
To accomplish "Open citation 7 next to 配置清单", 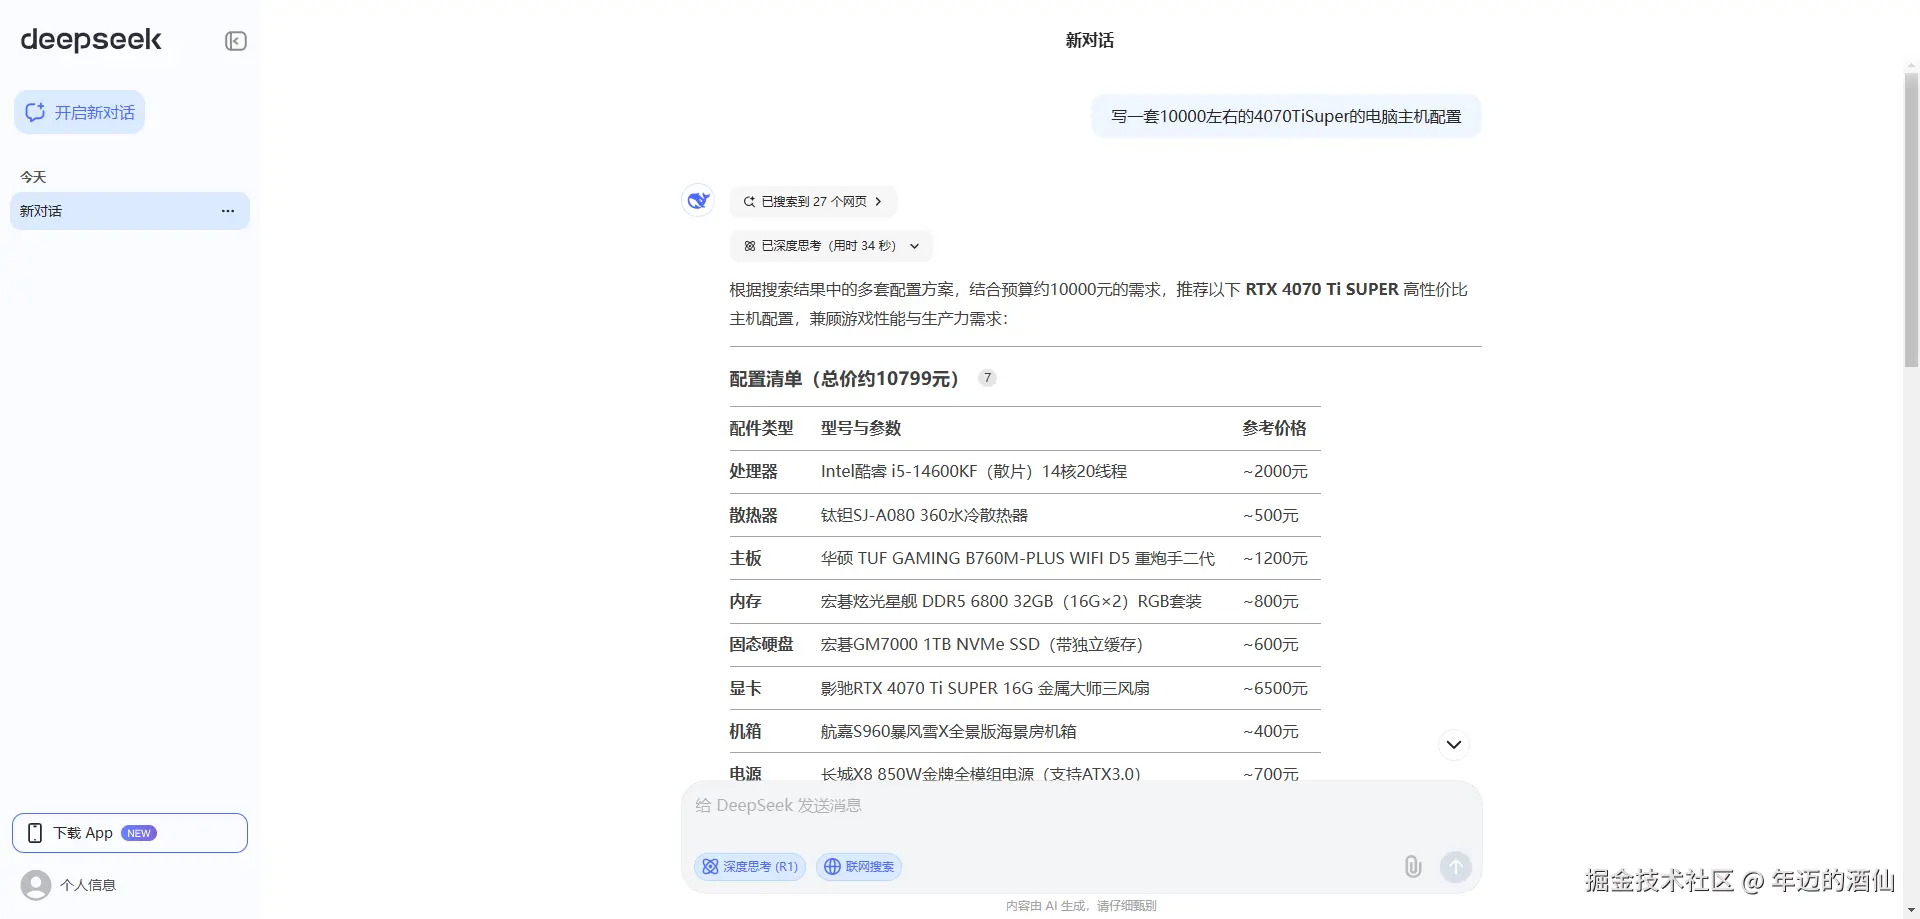I will [987, 378].
